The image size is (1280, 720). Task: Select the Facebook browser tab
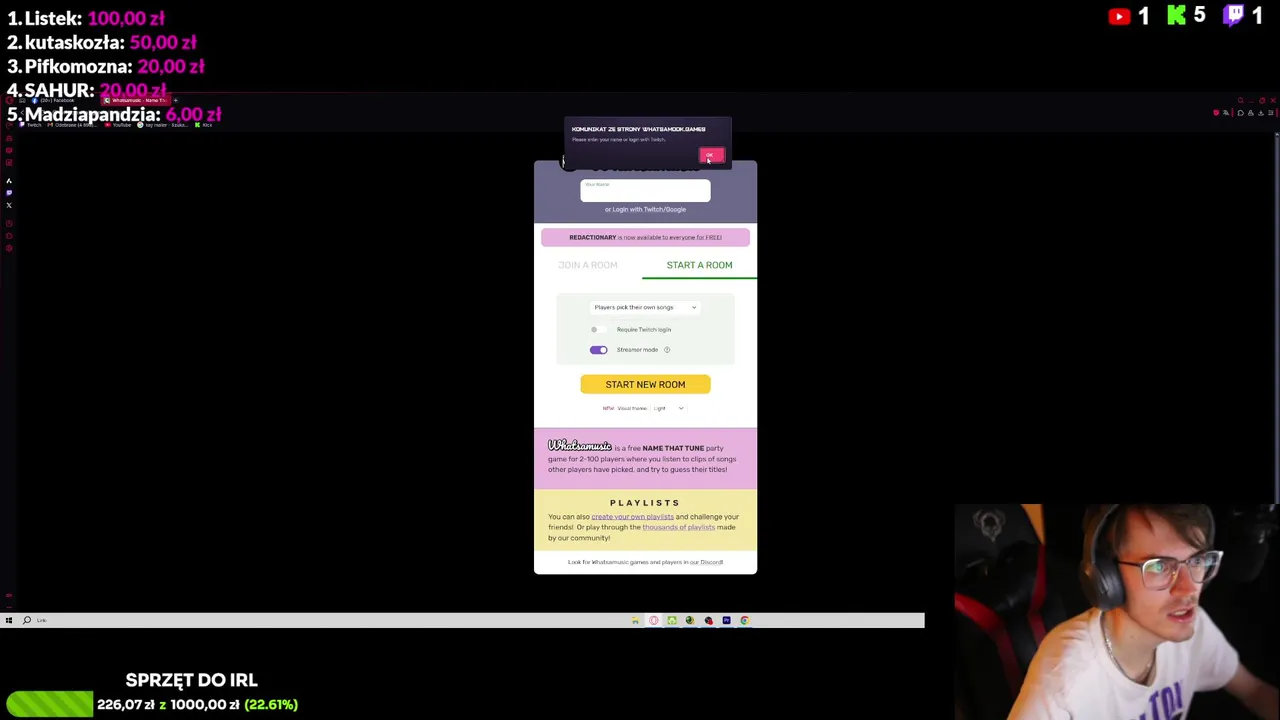click(x=53, y=100)
